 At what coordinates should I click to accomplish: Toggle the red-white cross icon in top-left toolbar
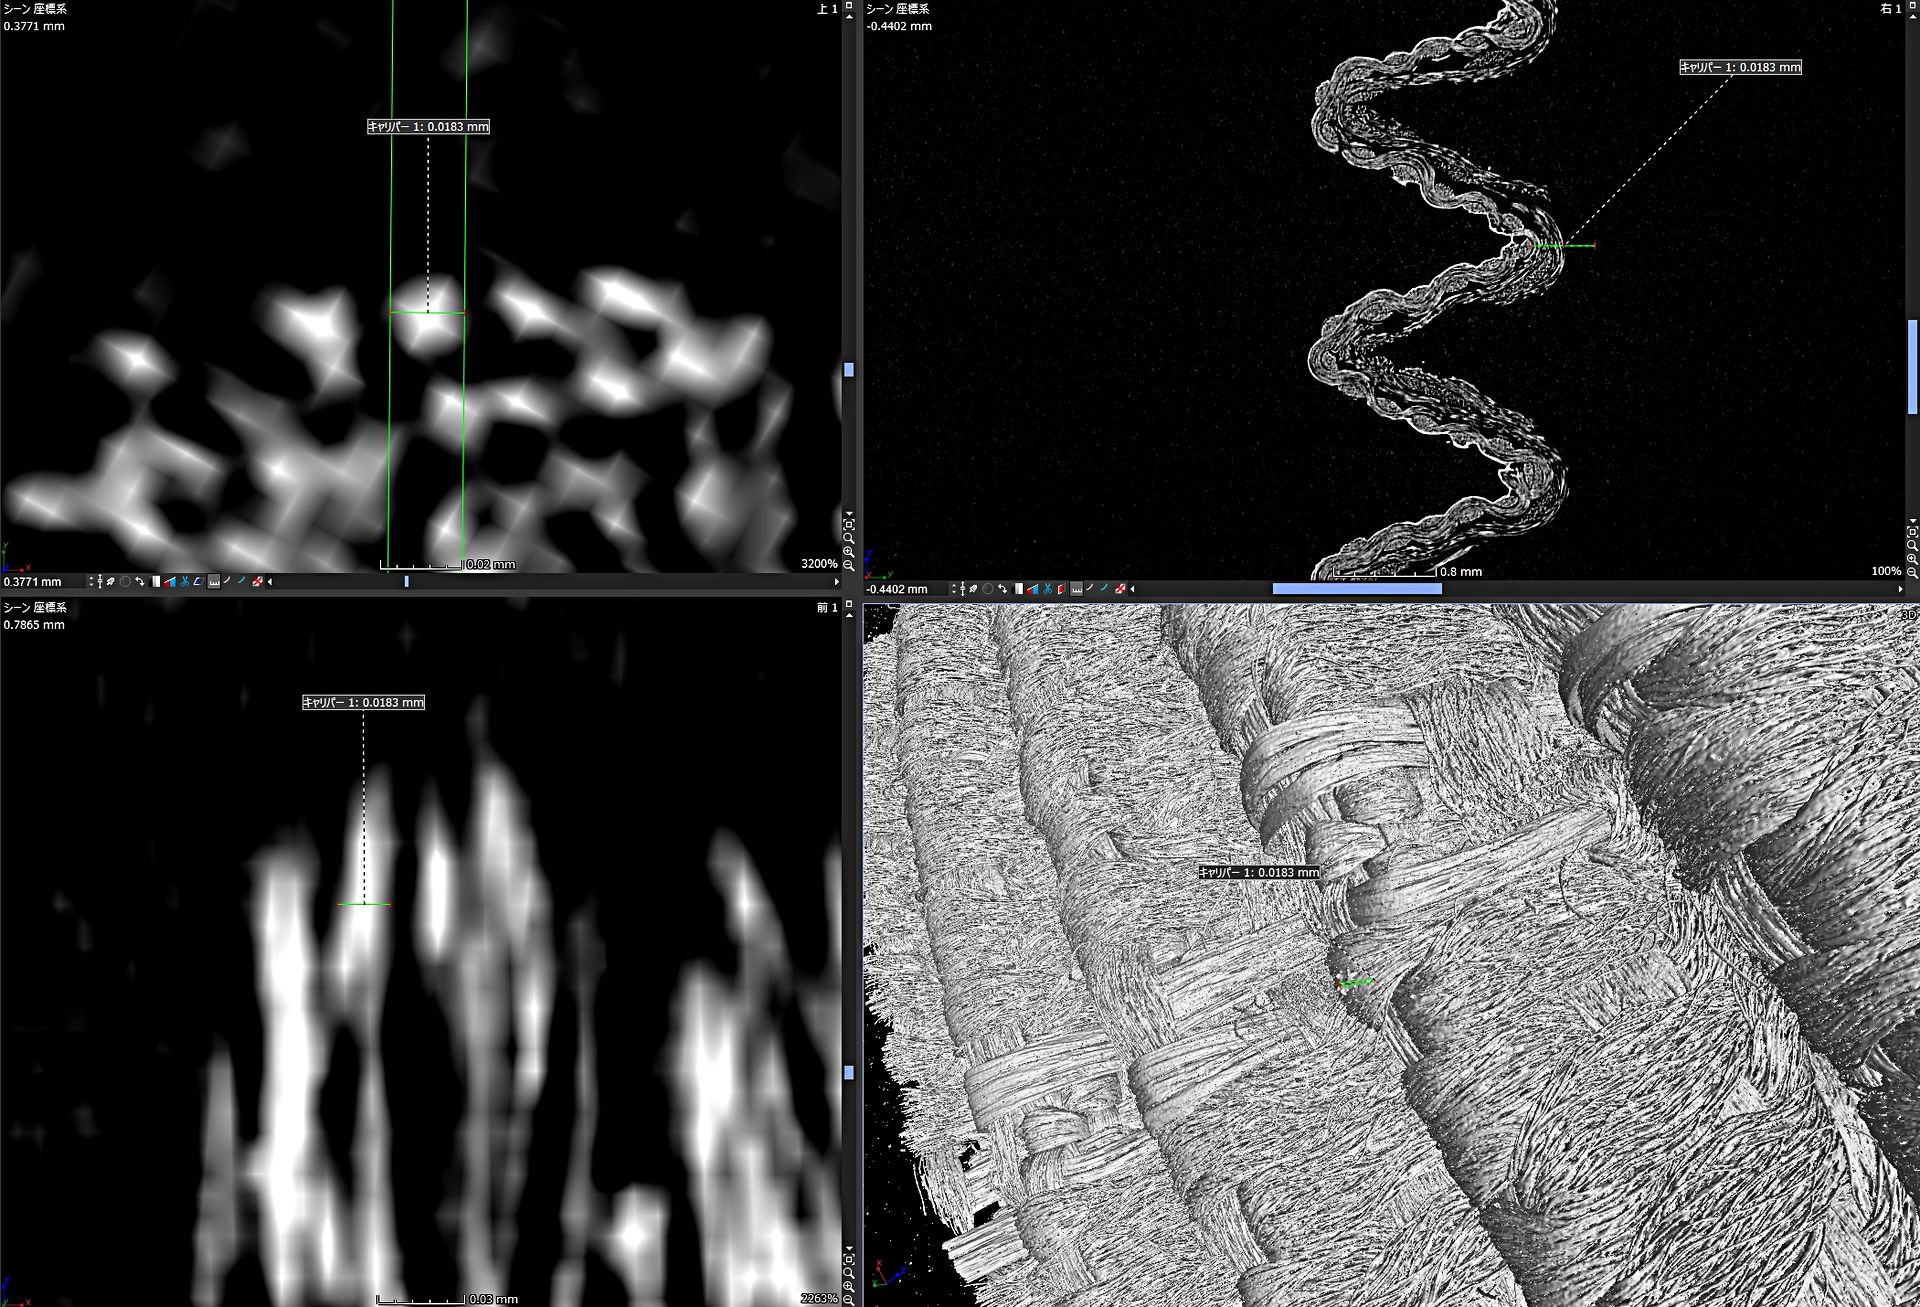258,581
